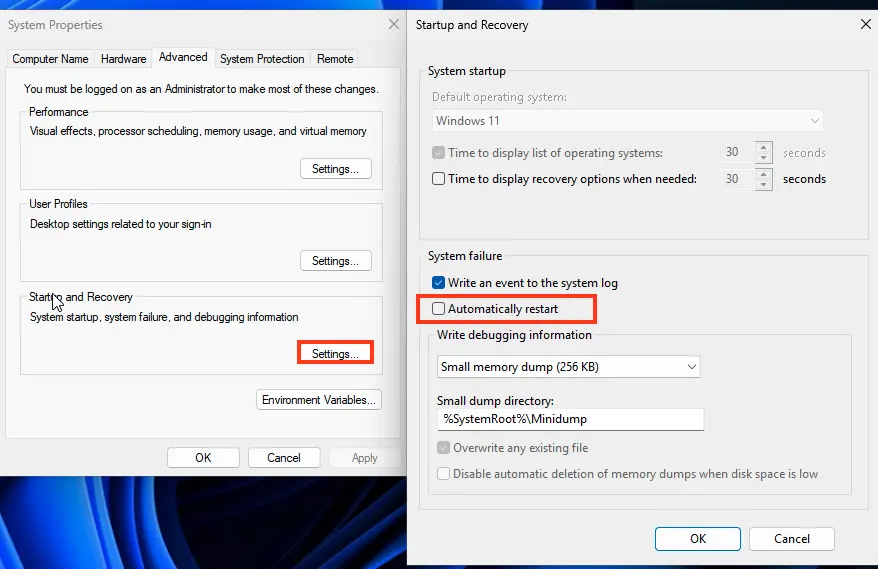Open the Hardware tab
Viewport: 878px width, 569px height.
[124, 59]
